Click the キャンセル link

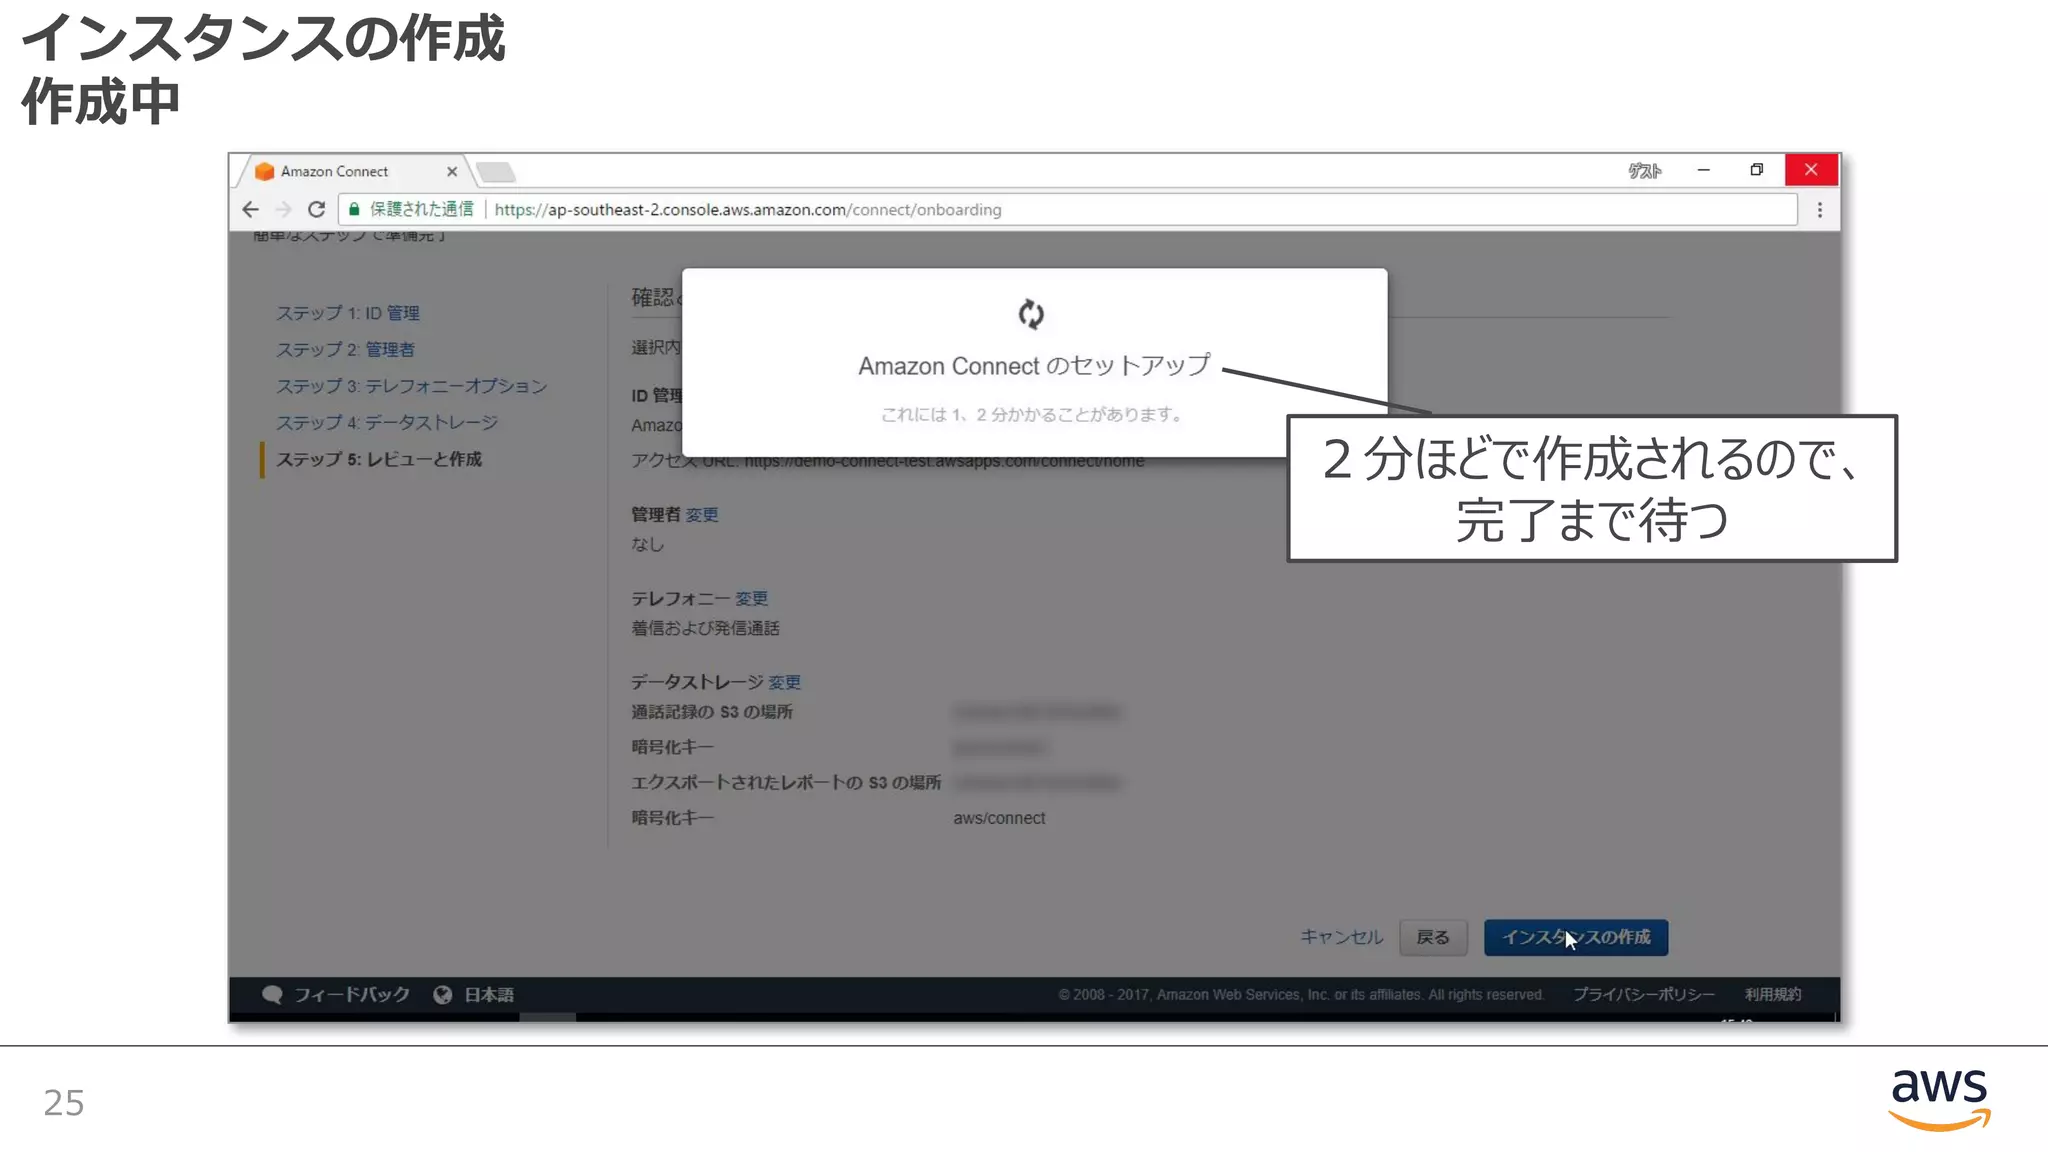[x=1341, y=937]
